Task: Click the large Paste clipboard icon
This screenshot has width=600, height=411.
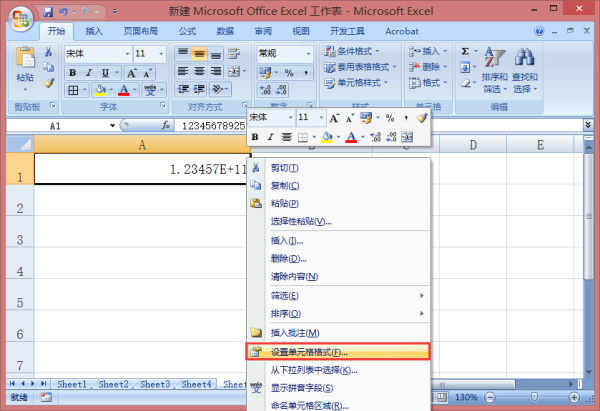Action: pos(25,57)
